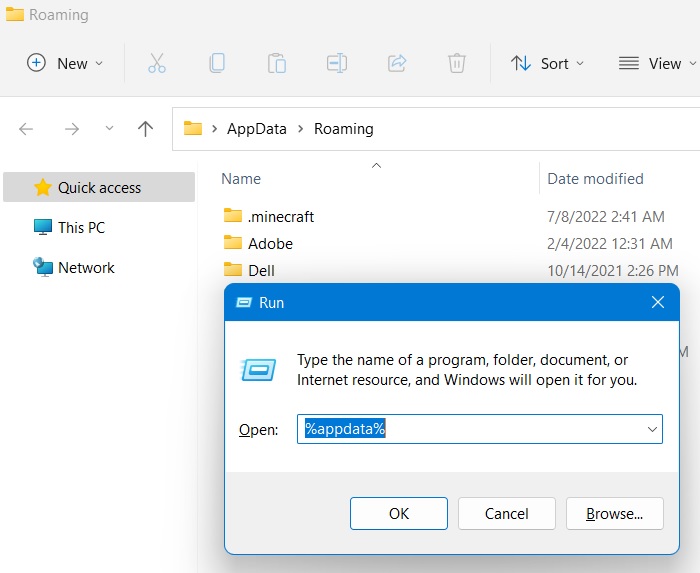The height and width of the screenshot is (573, 700).
Task: Click the Paste clipboard icon
Action: pyautogui.click(x=277, y=63)
